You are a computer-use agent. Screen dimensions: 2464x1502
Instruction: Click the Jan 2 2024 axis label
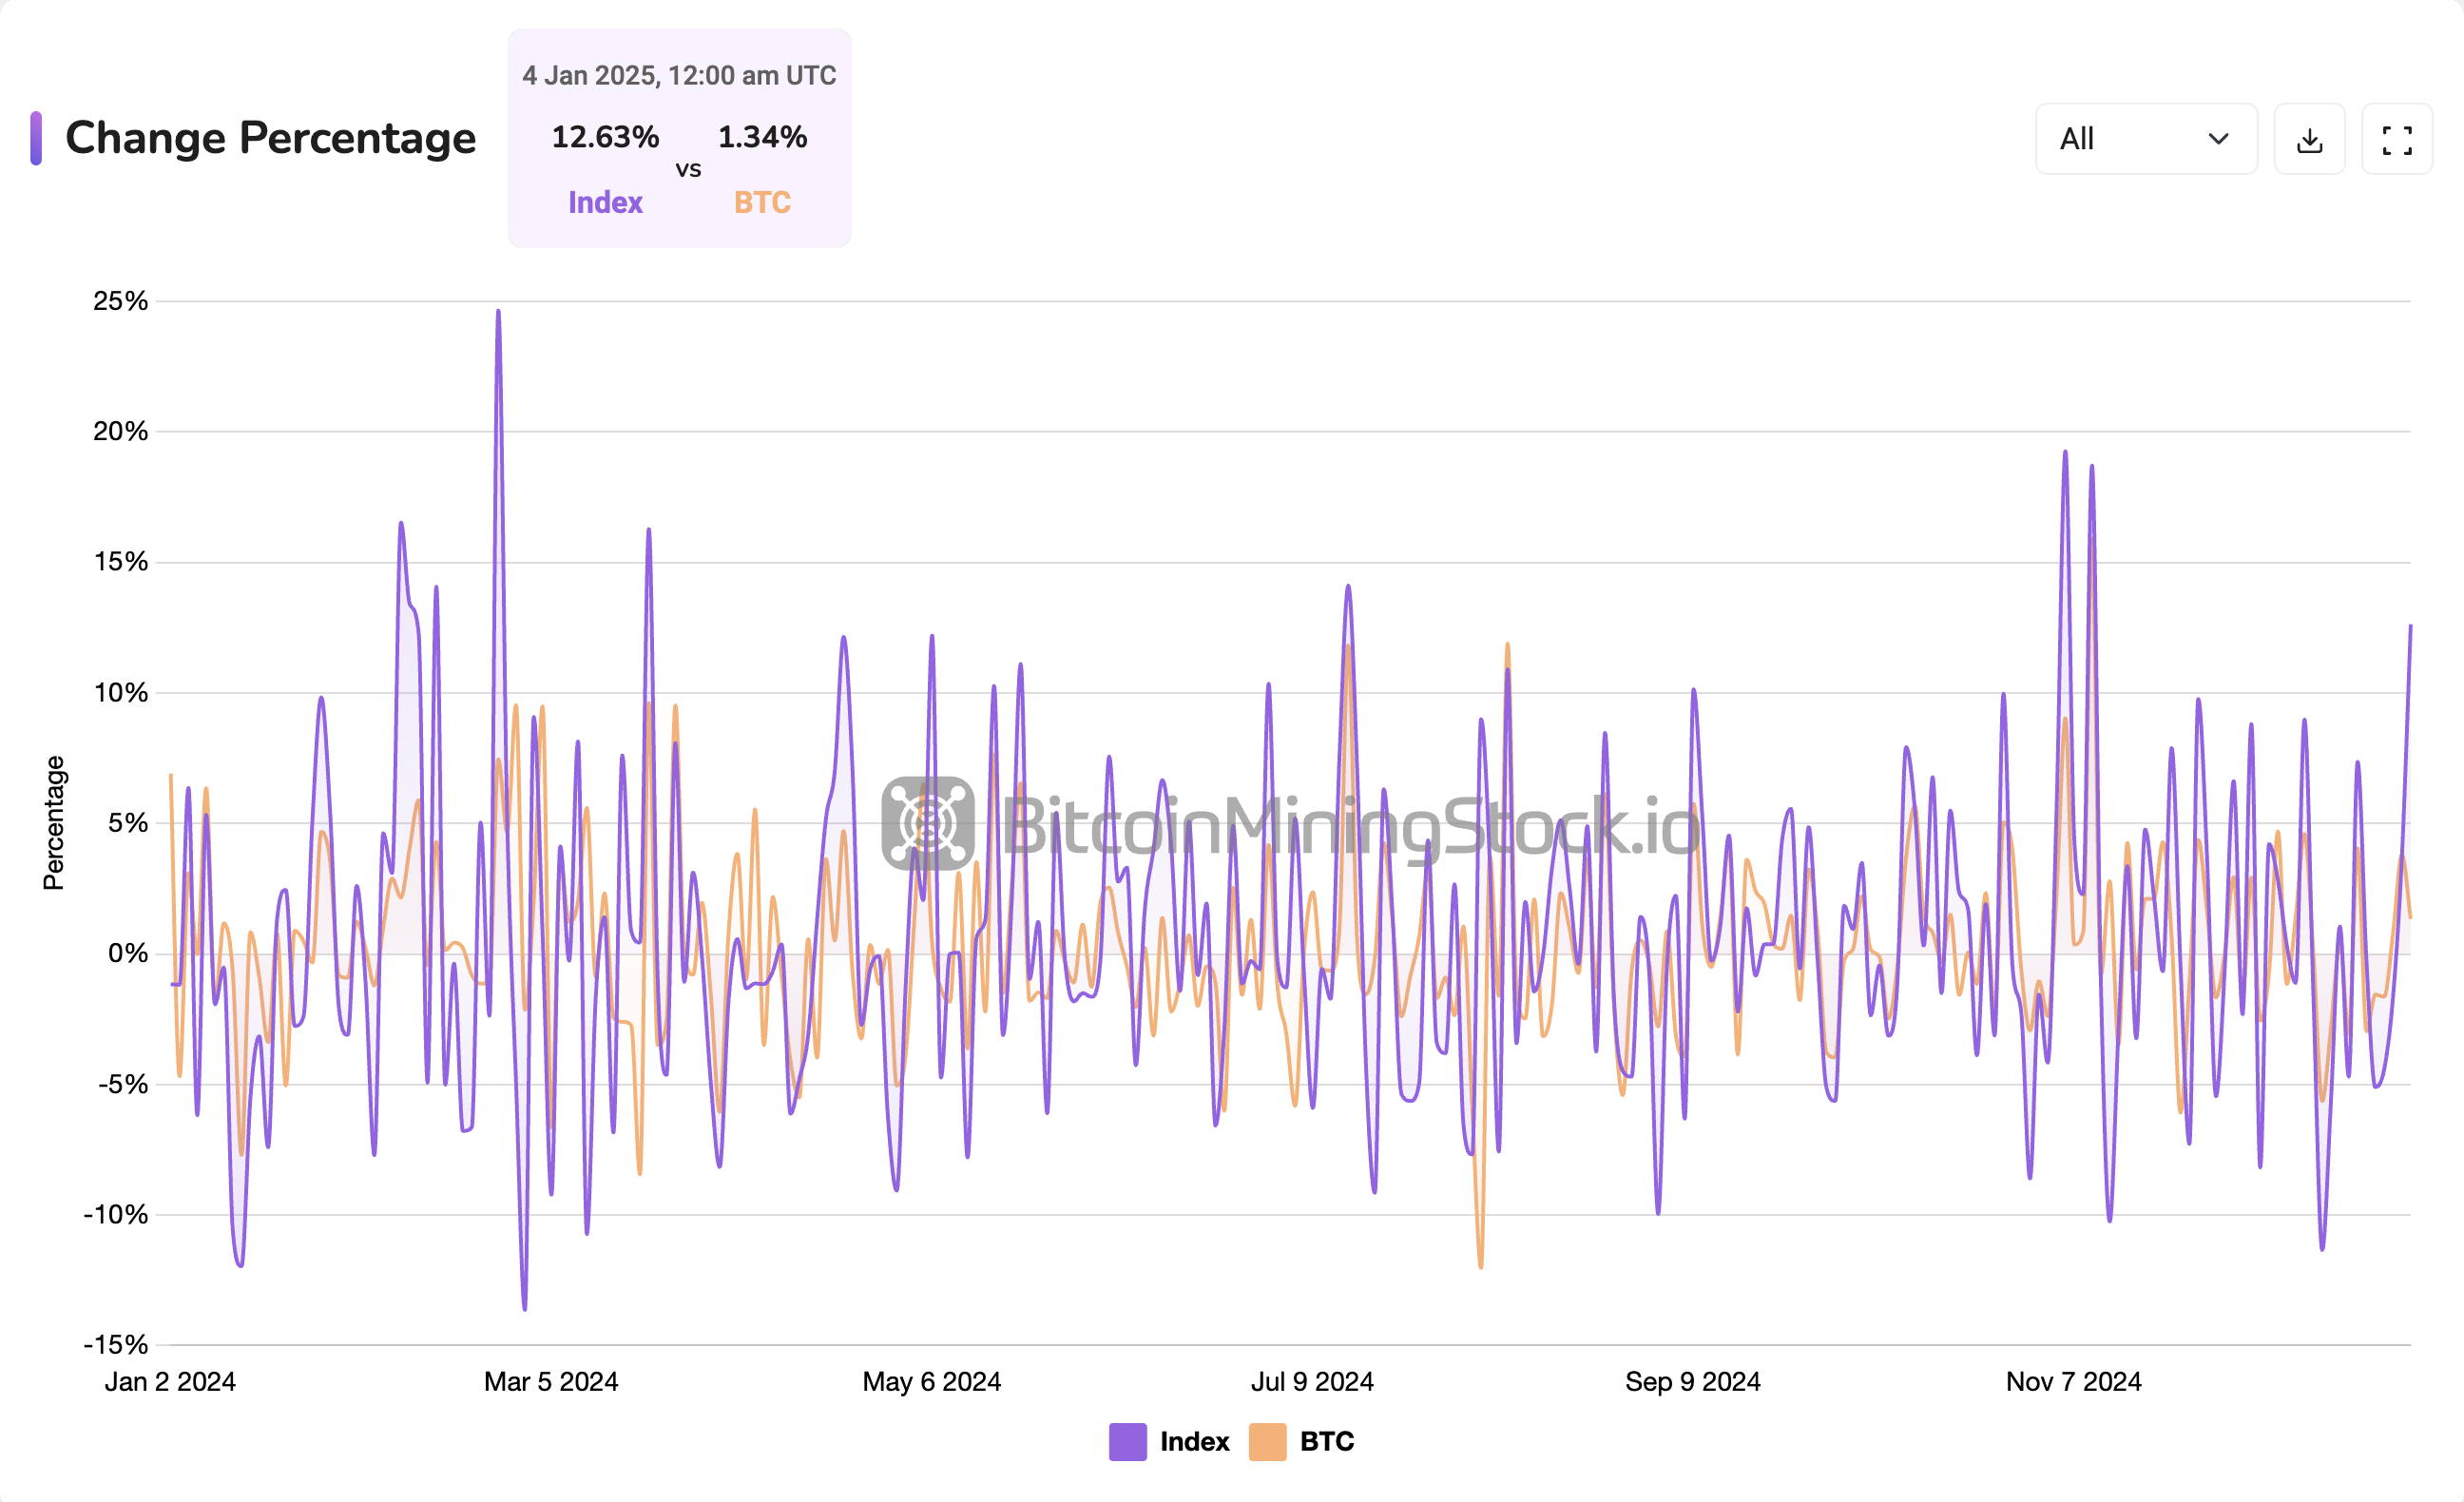tap(170, 1381)
